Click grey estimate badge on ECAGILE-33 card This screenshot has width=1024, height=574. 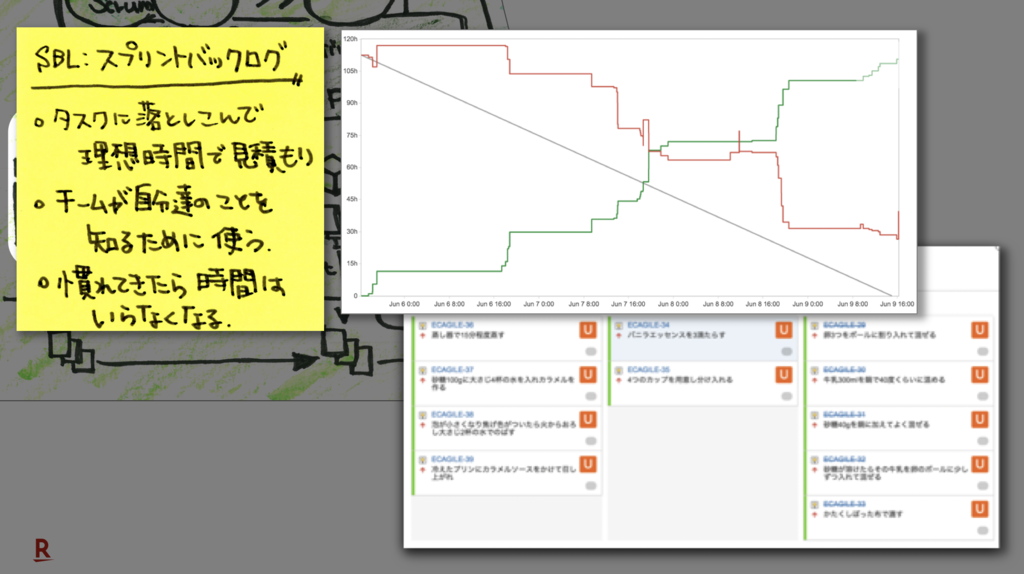982,531
